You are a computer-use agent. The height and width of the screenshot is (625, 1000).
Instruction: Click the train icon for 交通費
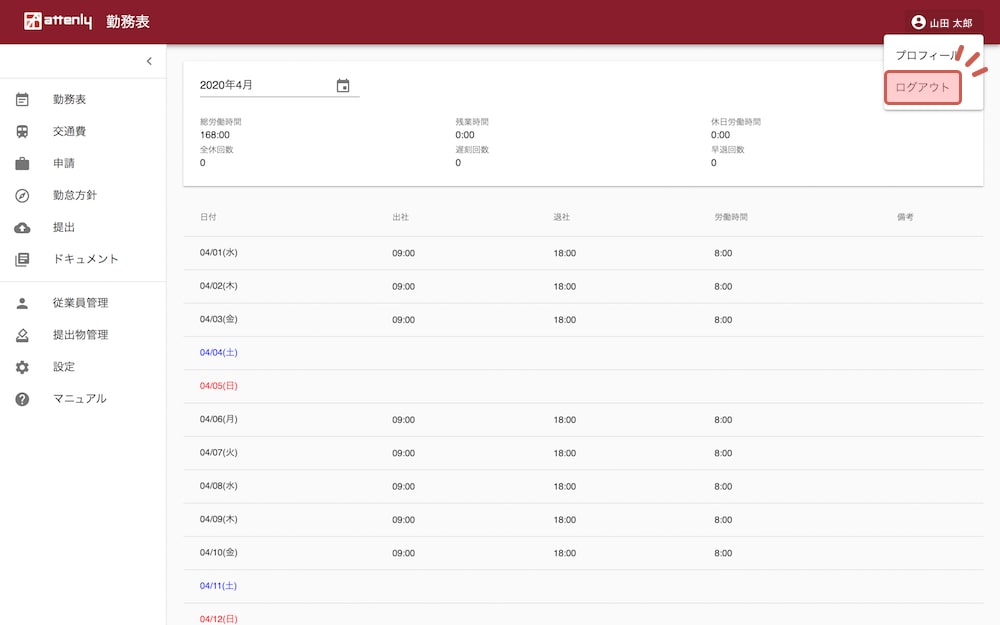22,132
